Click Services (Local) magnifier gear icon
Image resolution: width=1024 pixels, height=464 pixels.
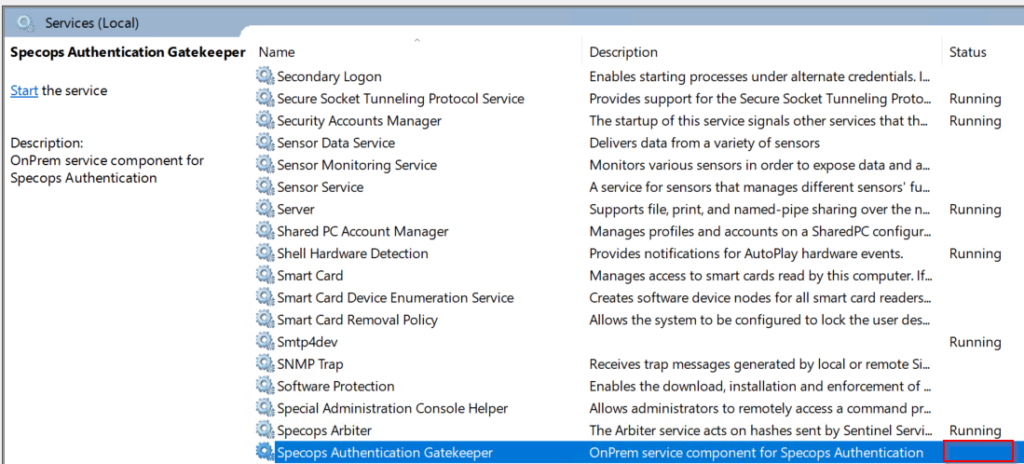point(26,24)
